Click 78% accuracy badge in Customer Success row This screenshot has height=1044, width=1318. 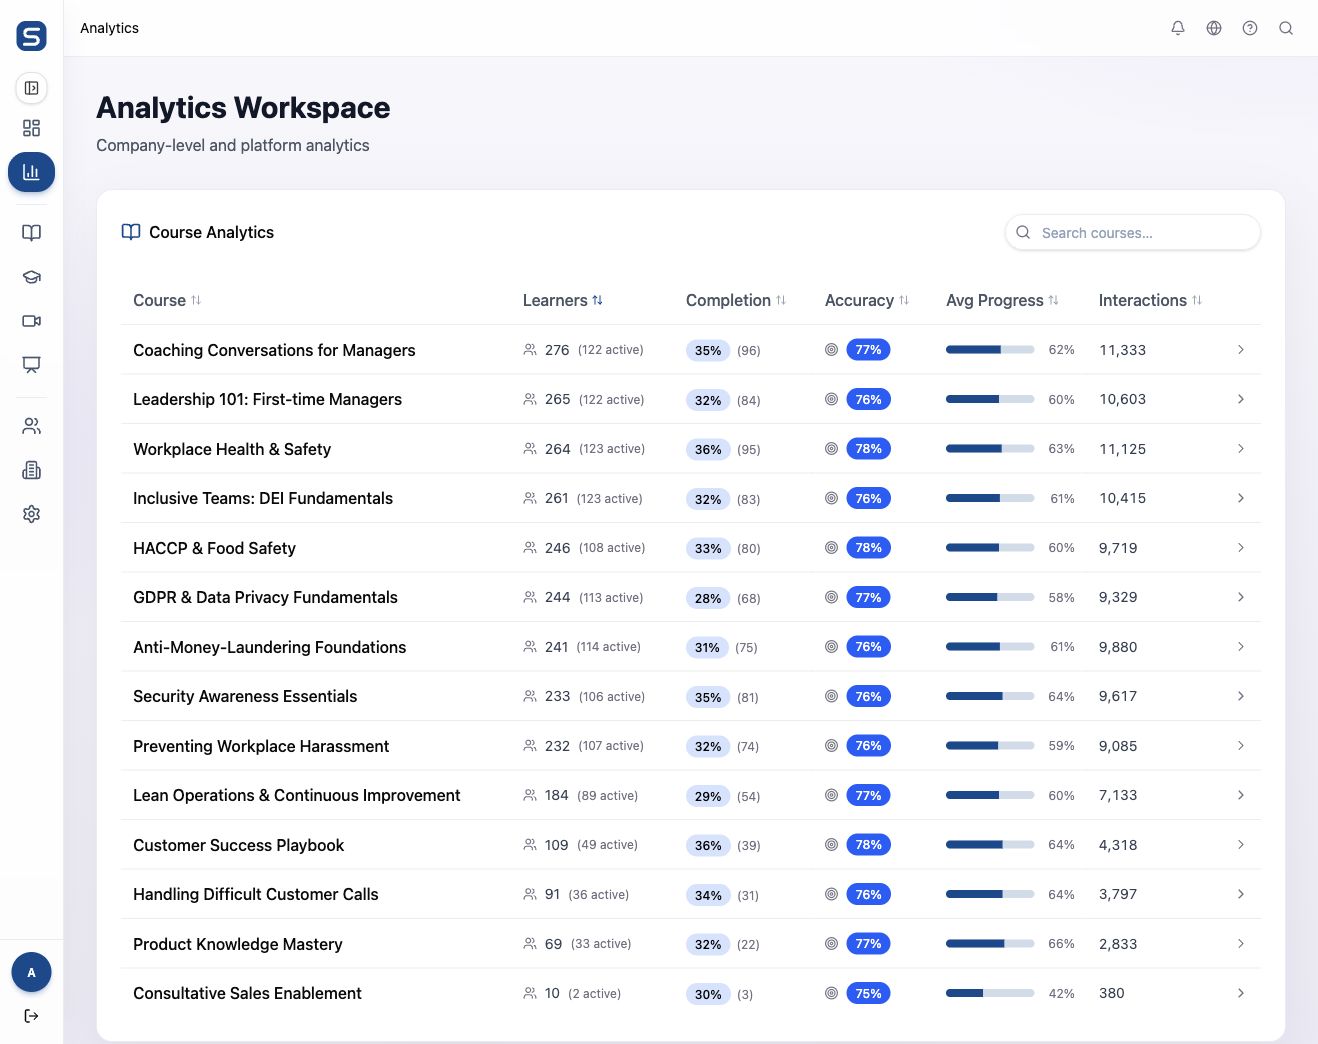(868, 845)
